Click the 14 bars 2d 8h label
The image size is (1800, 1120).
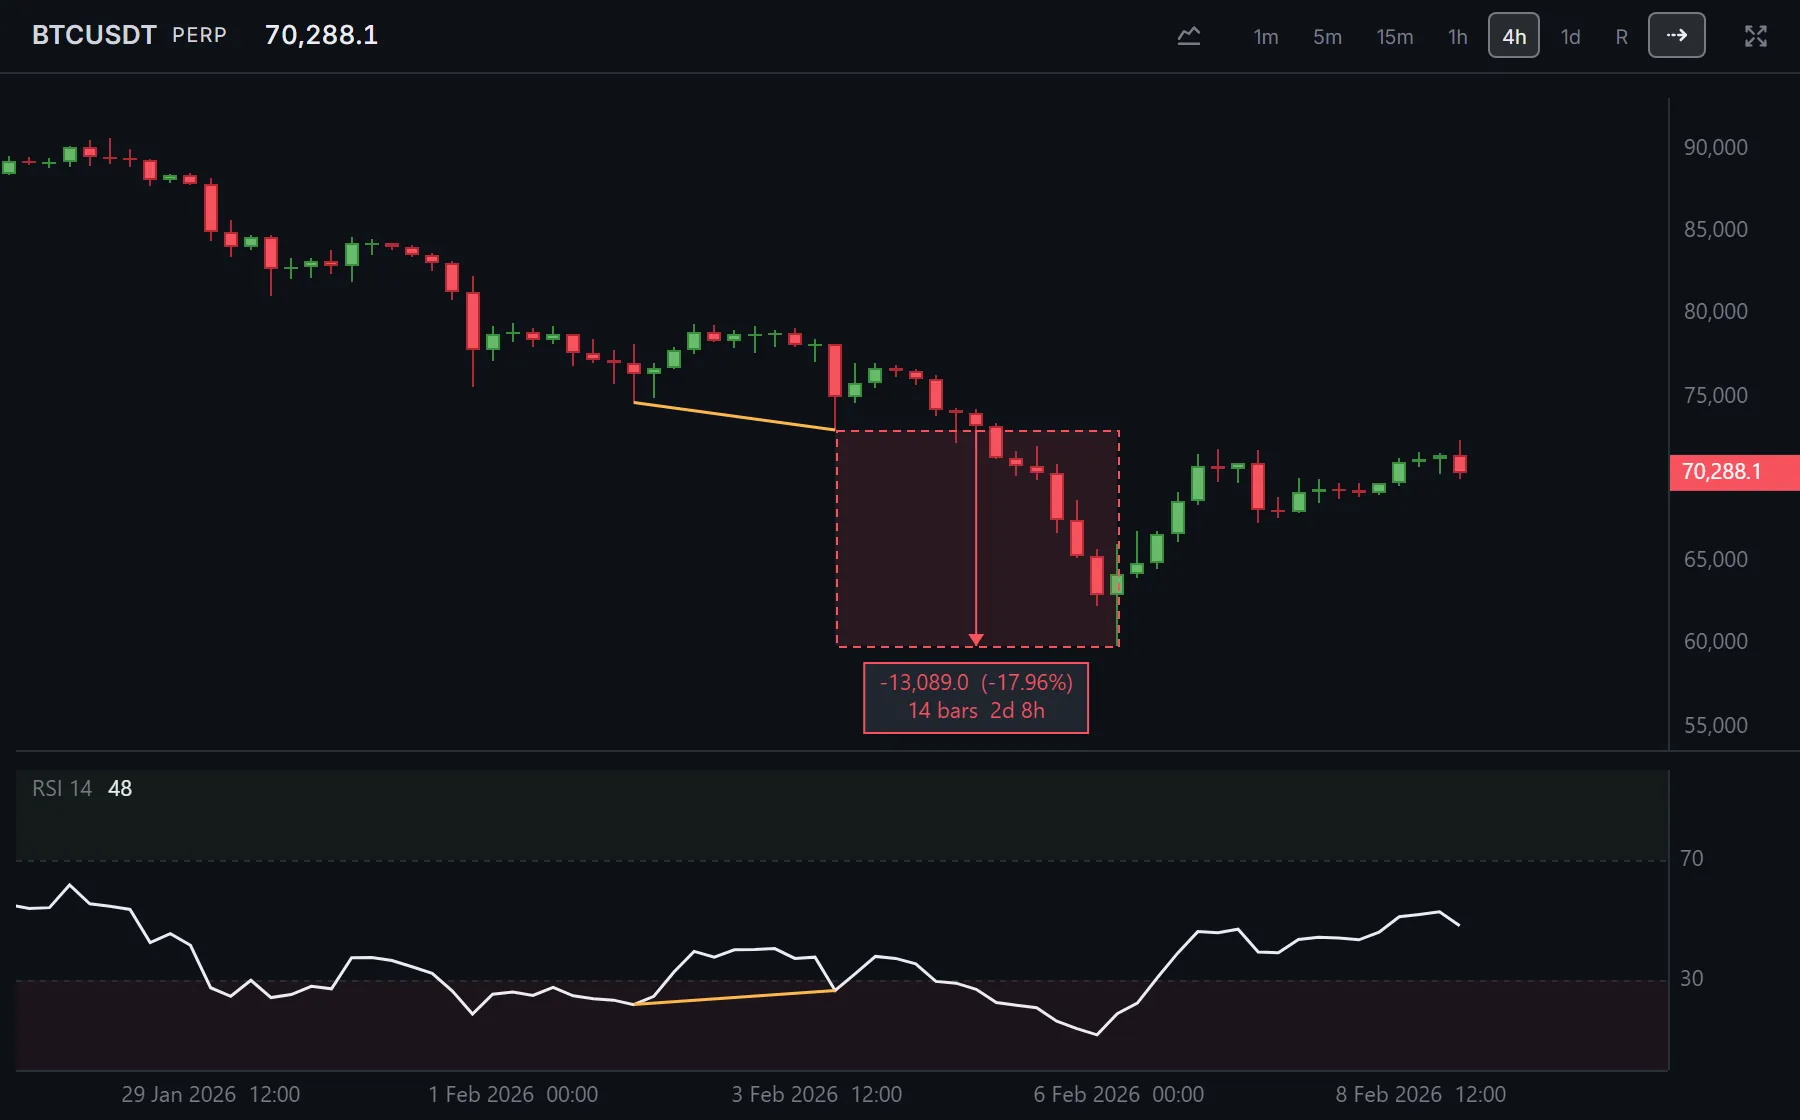pos(976,711)
